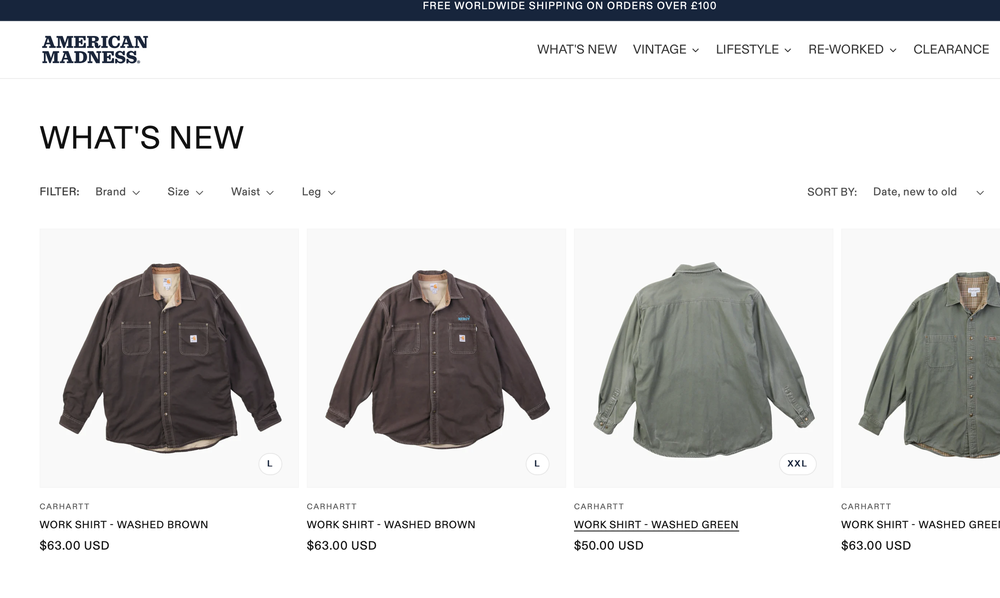Viewport: 1000px width, 598px height.
Task: Open the first washed brown shirt image
Action: pyautogui.click(x=169, y=358)
